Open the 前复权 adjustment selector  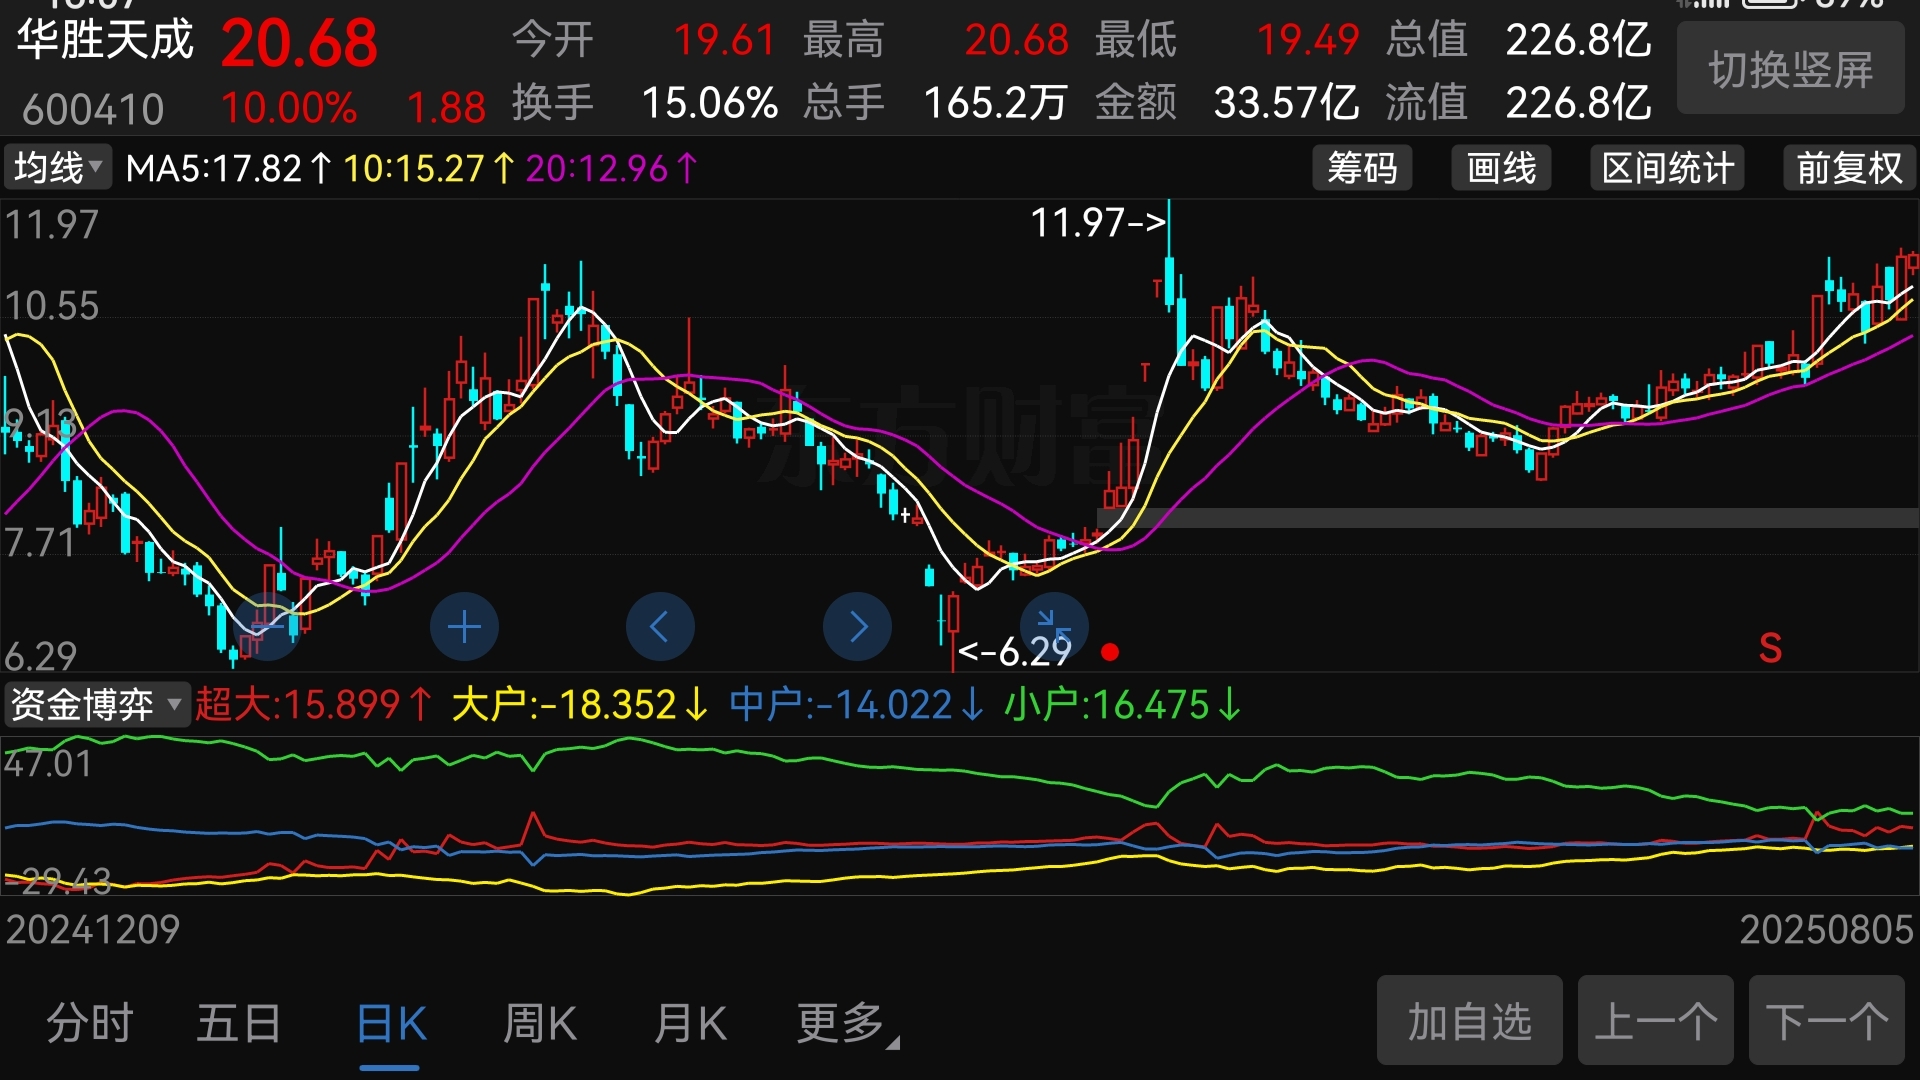click(1849, 168)
